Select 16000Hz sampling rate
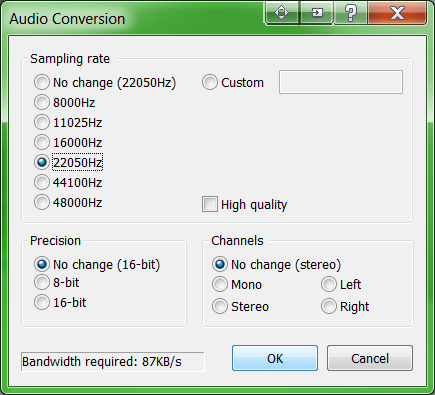The width and height of the screenshot is (435, 395). pos(68,142)
